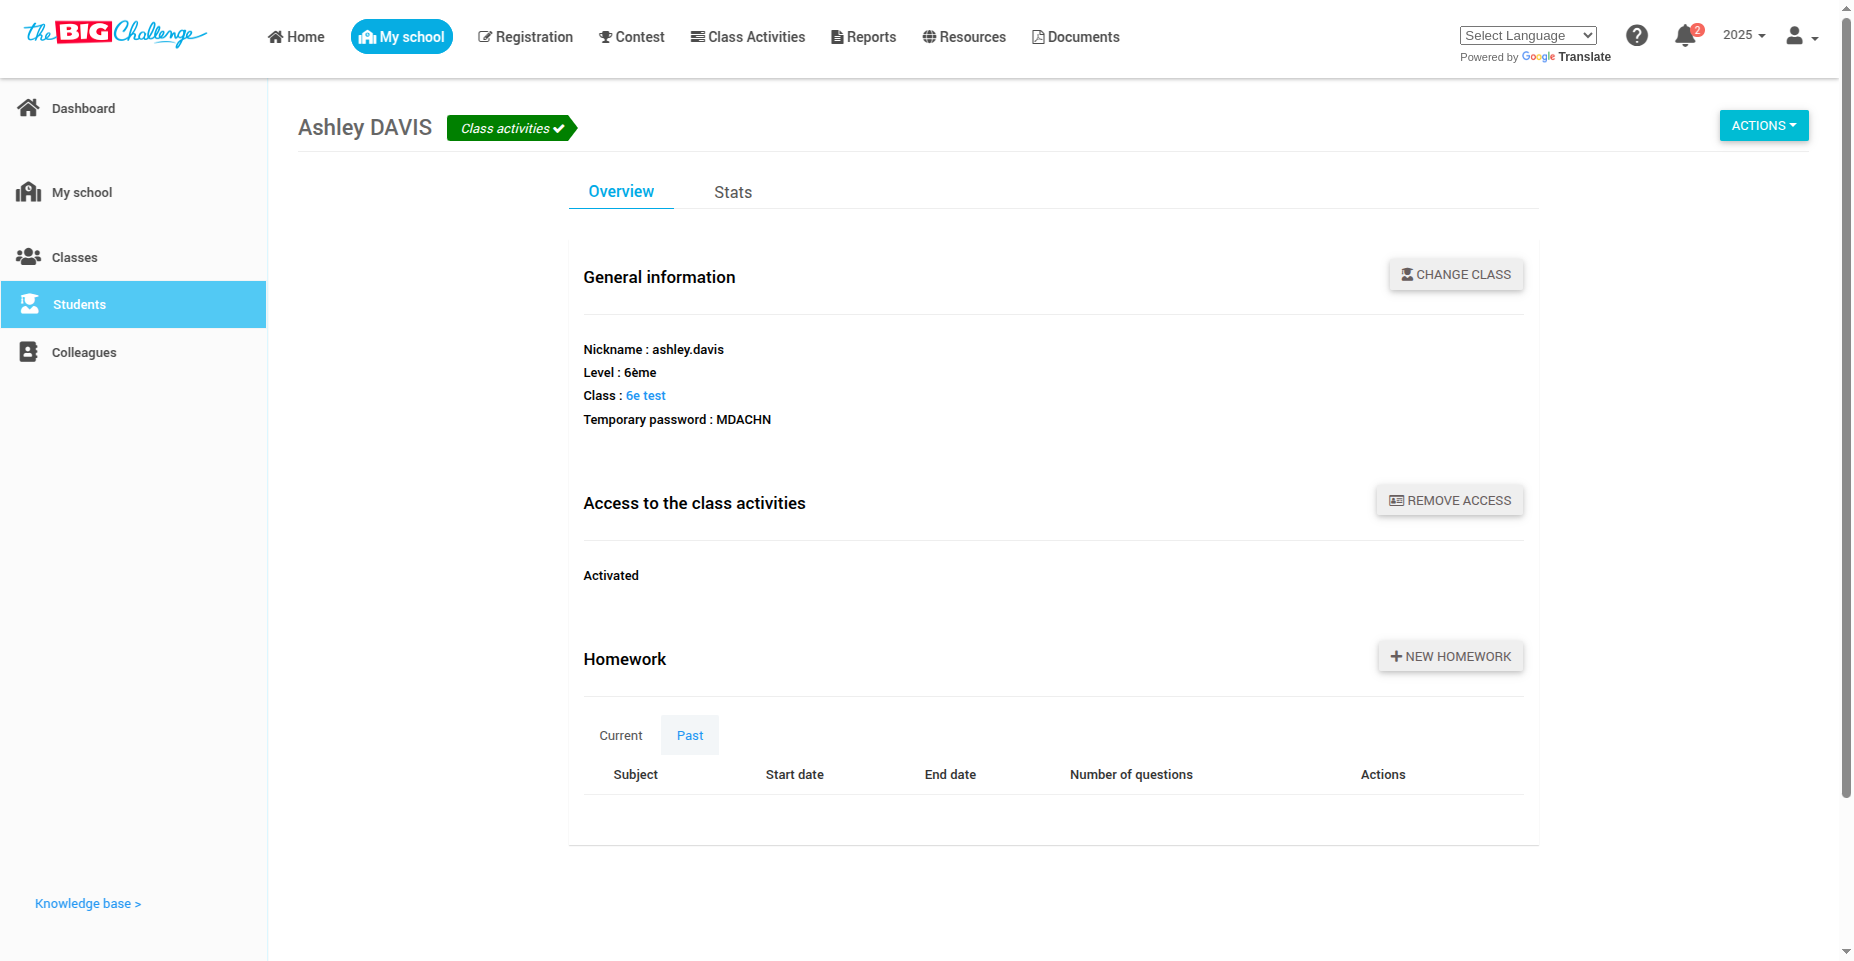
Task: Click the Temporary password MDACHN text
Action: click(x=678, y=420)
